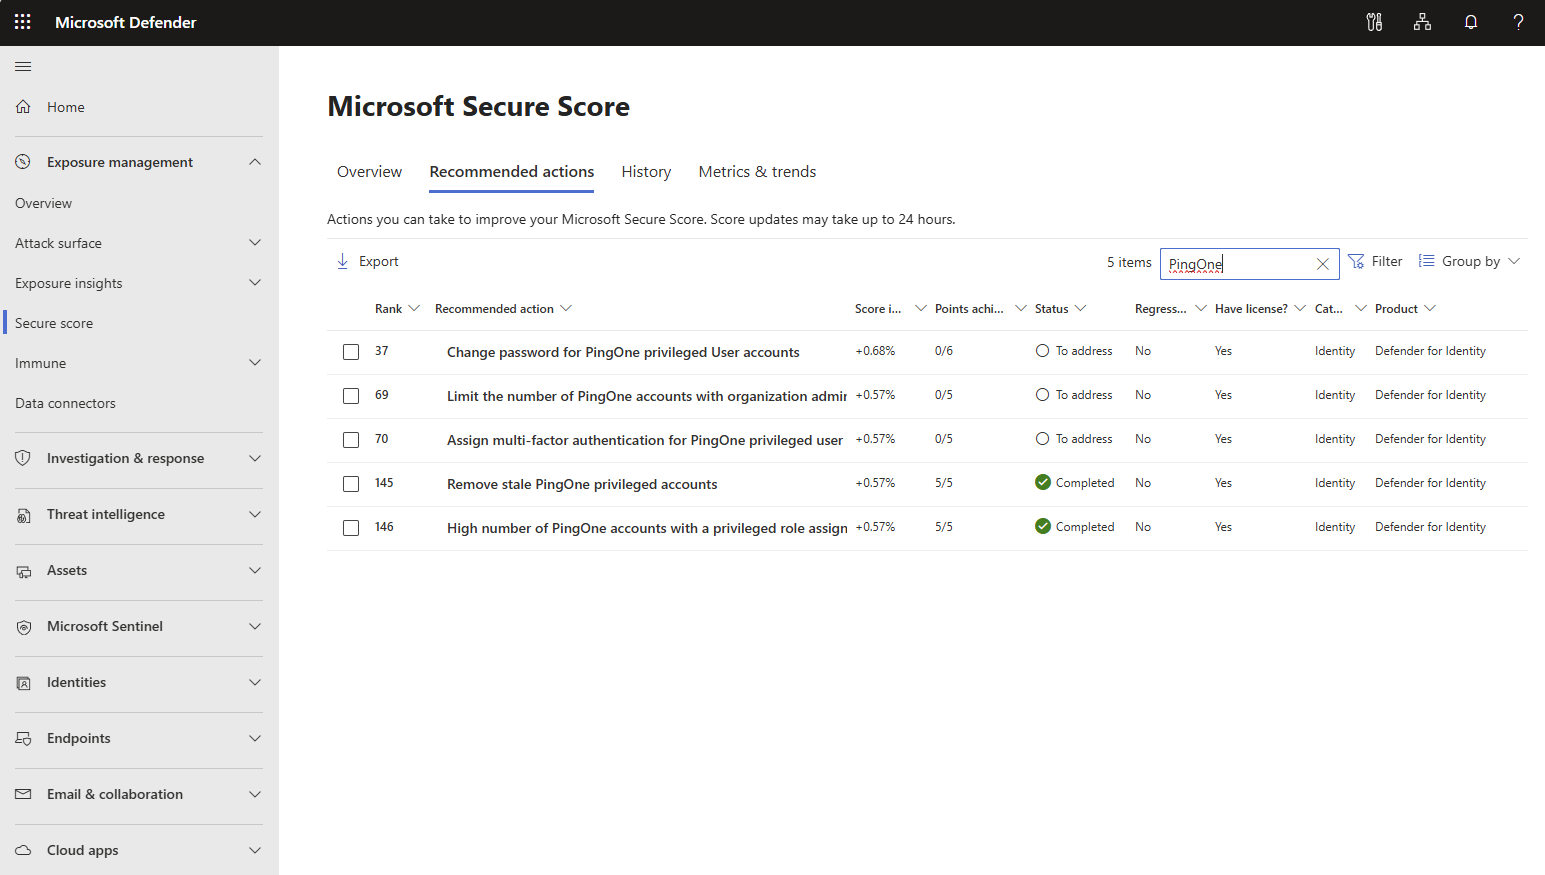Switch to the History tab

646,172
